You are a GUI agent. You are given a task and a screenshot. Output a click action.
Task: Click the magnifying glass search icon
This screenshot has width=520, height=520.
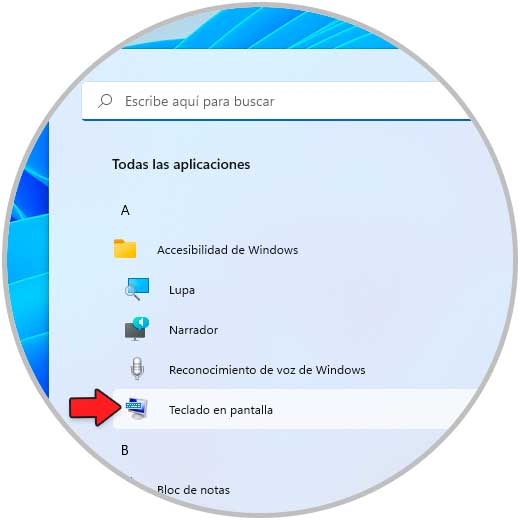[x=105, y=101]
